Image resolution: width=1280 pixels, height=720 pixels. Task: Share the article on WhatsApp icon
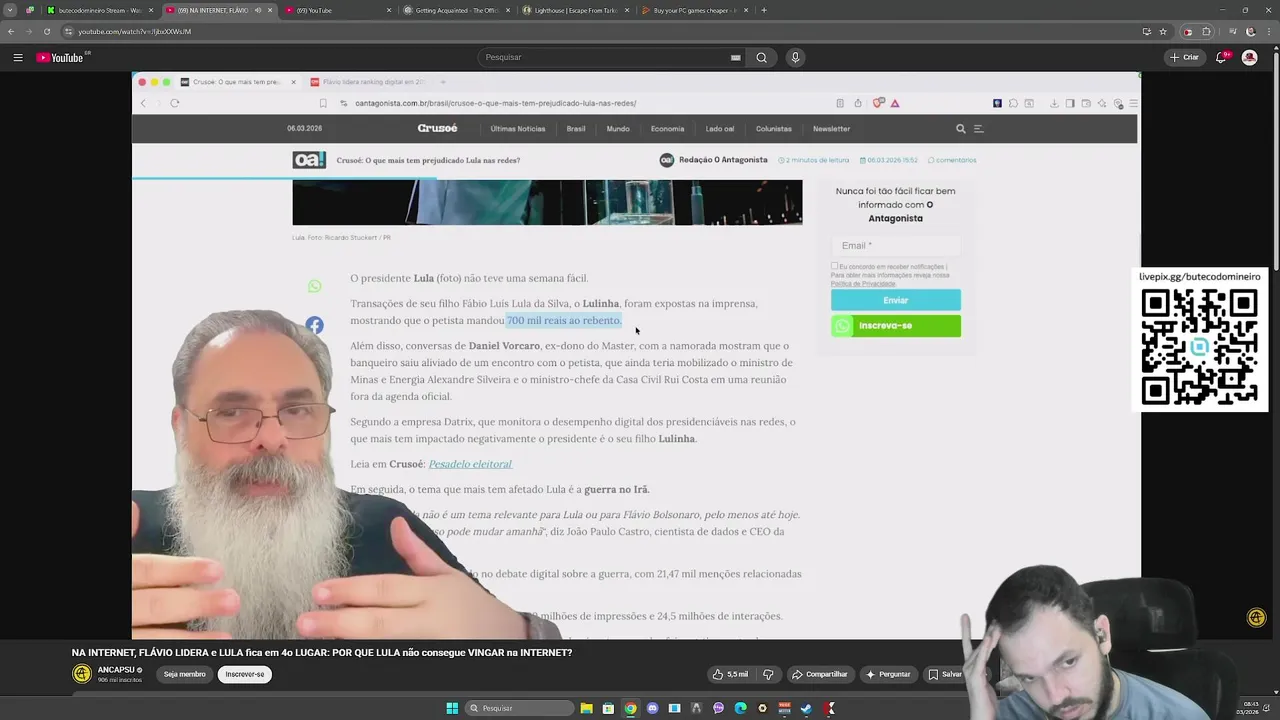[315, 286]
